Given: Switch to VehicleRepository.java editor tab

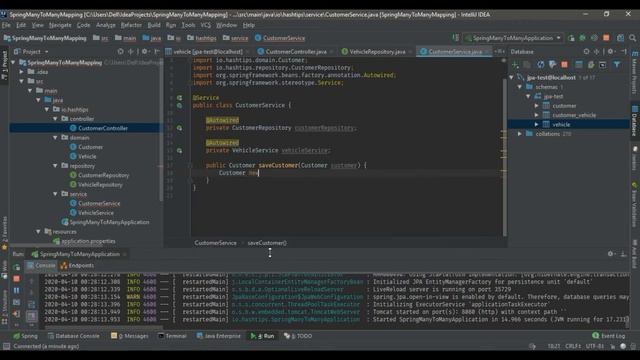Looking at the screenshot, I should 377,52.
